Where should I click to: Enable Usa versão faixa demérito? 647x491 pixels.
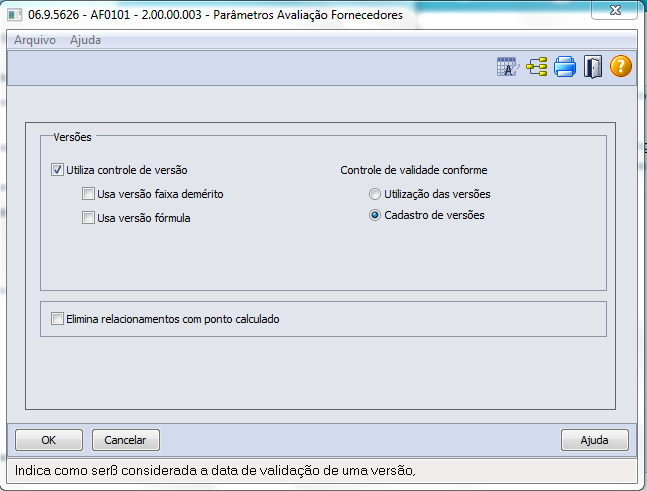(x=88, y=194)
